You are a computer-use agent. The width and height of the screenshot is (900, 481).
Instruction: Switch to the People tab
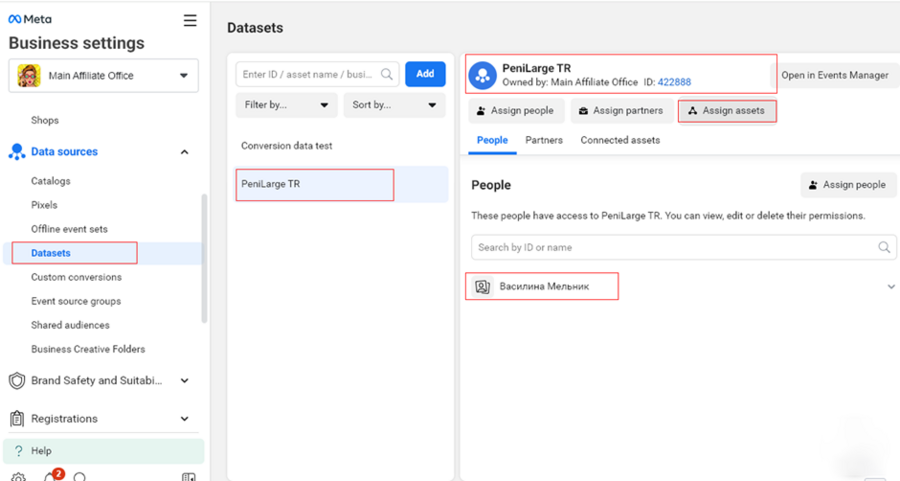tap(492, 140)
